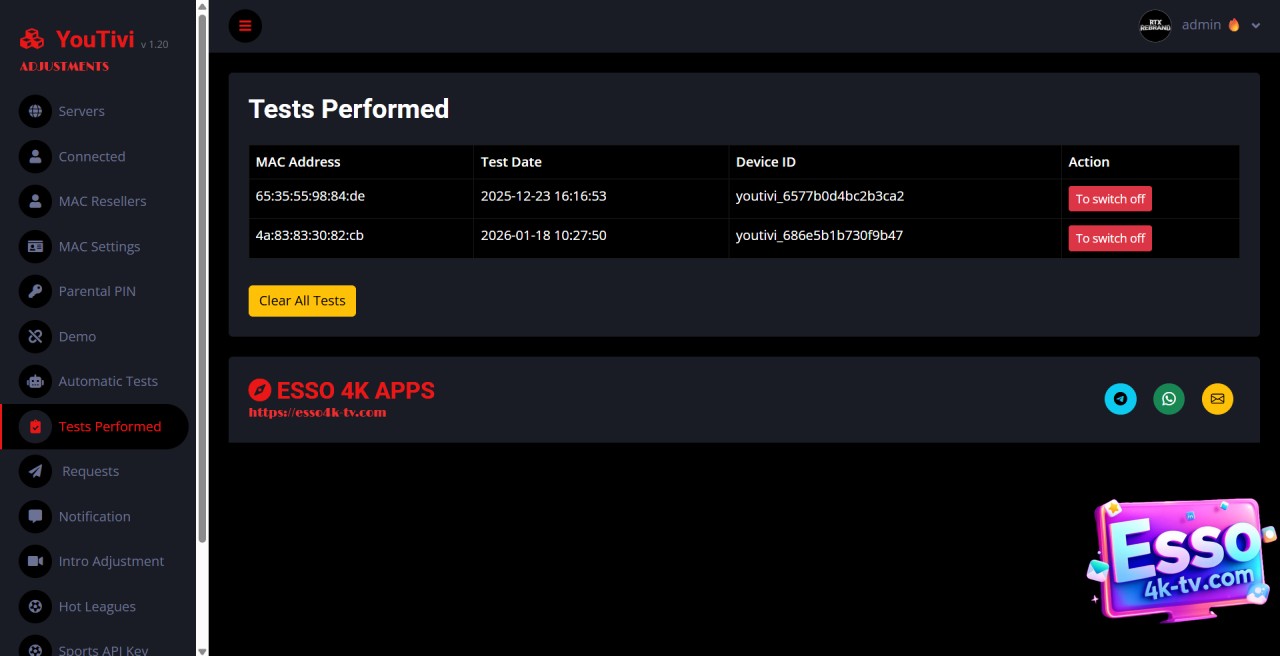Click the Servers globe icon
Screen dimensions: 1280x656
35,111
